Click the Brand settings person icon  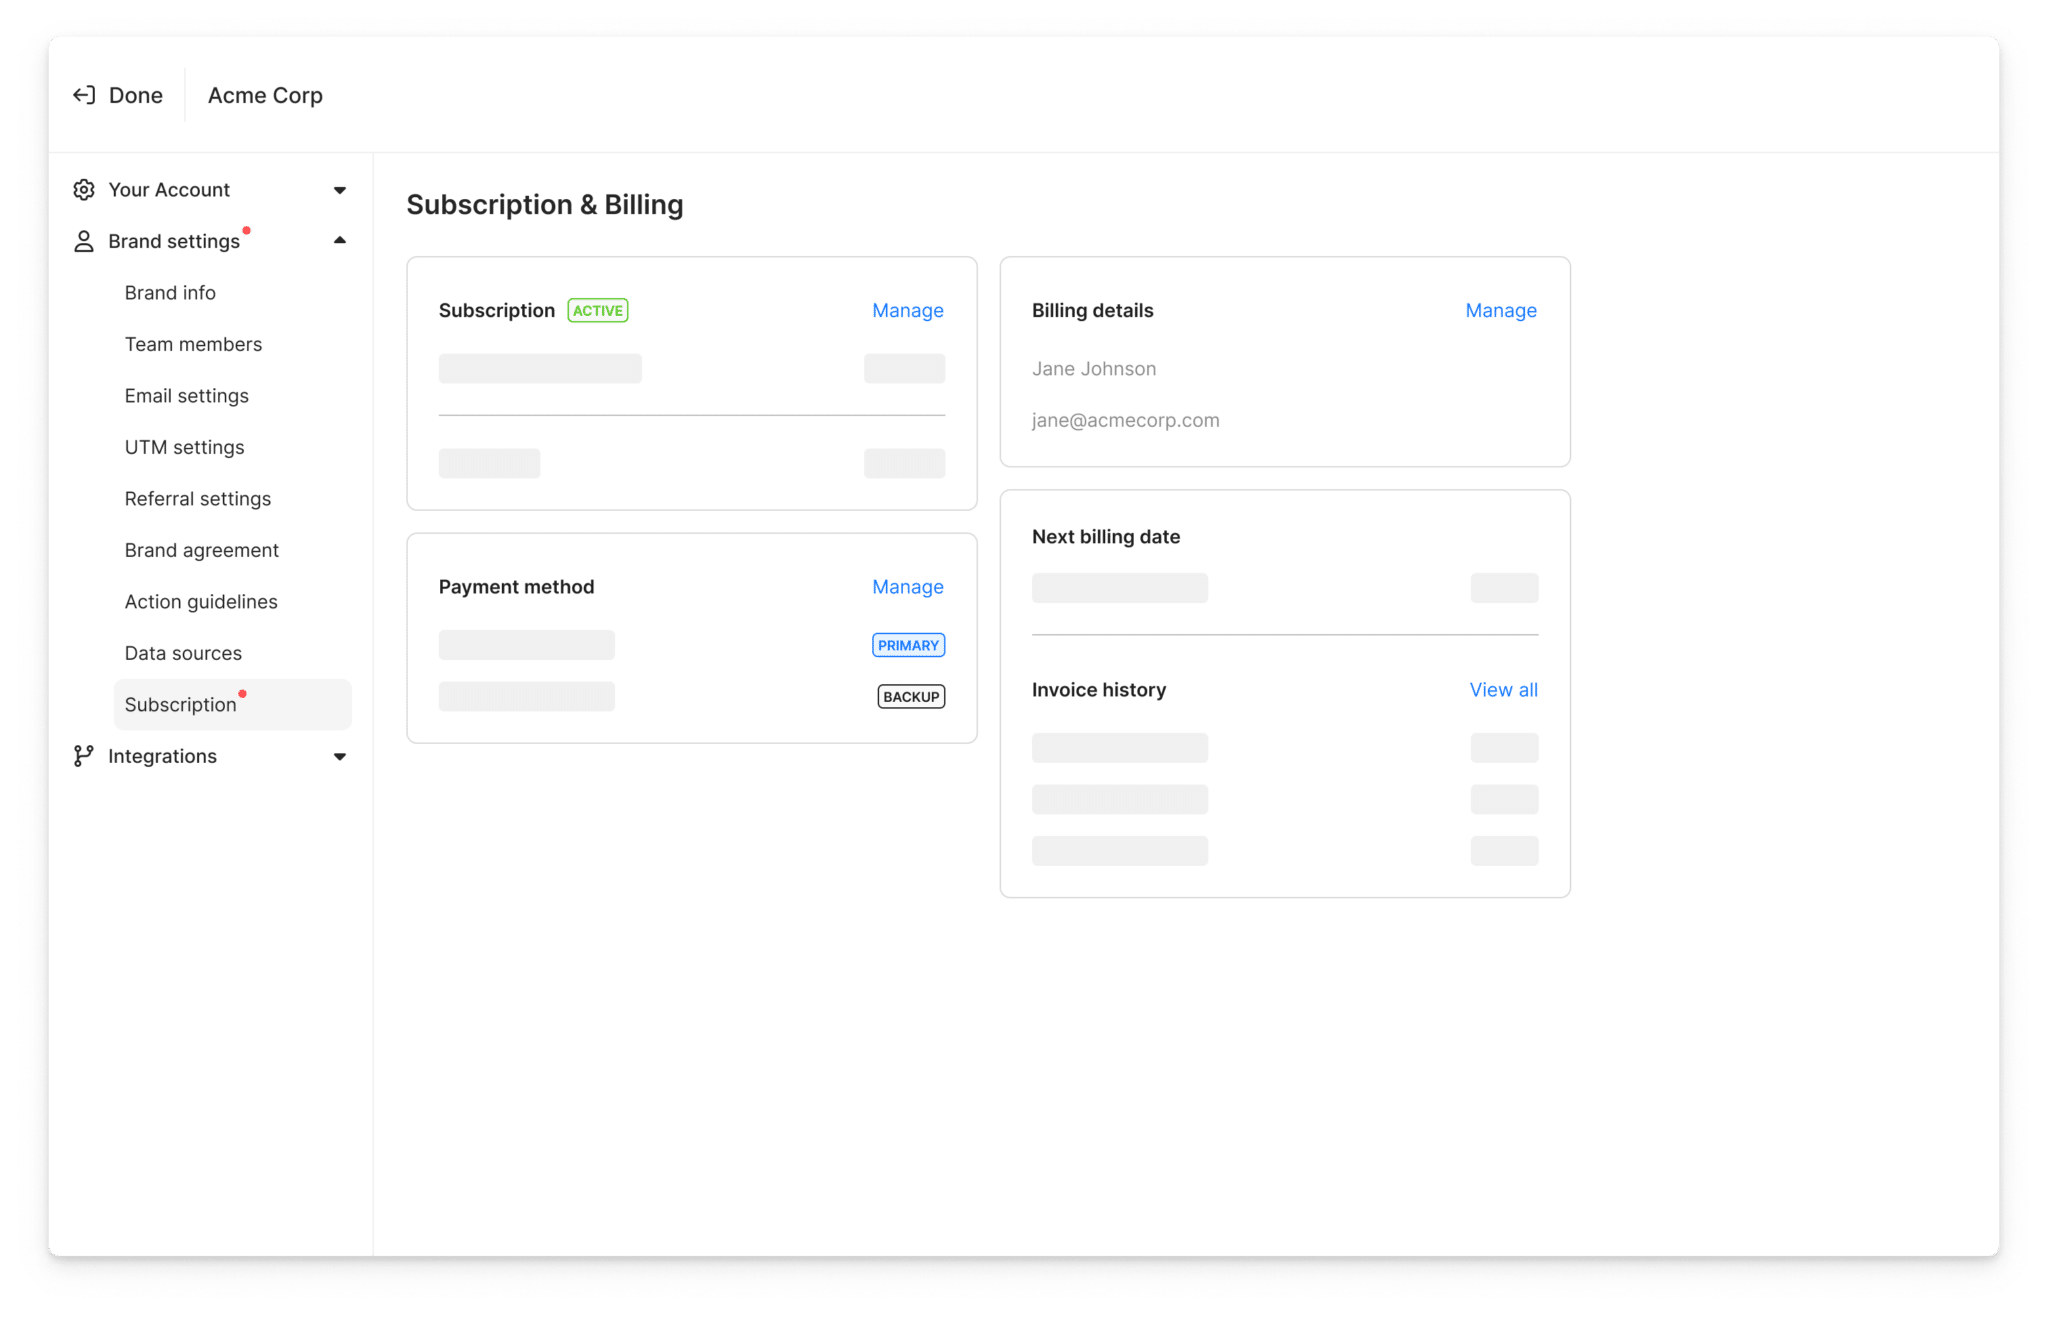coord(84,241)
